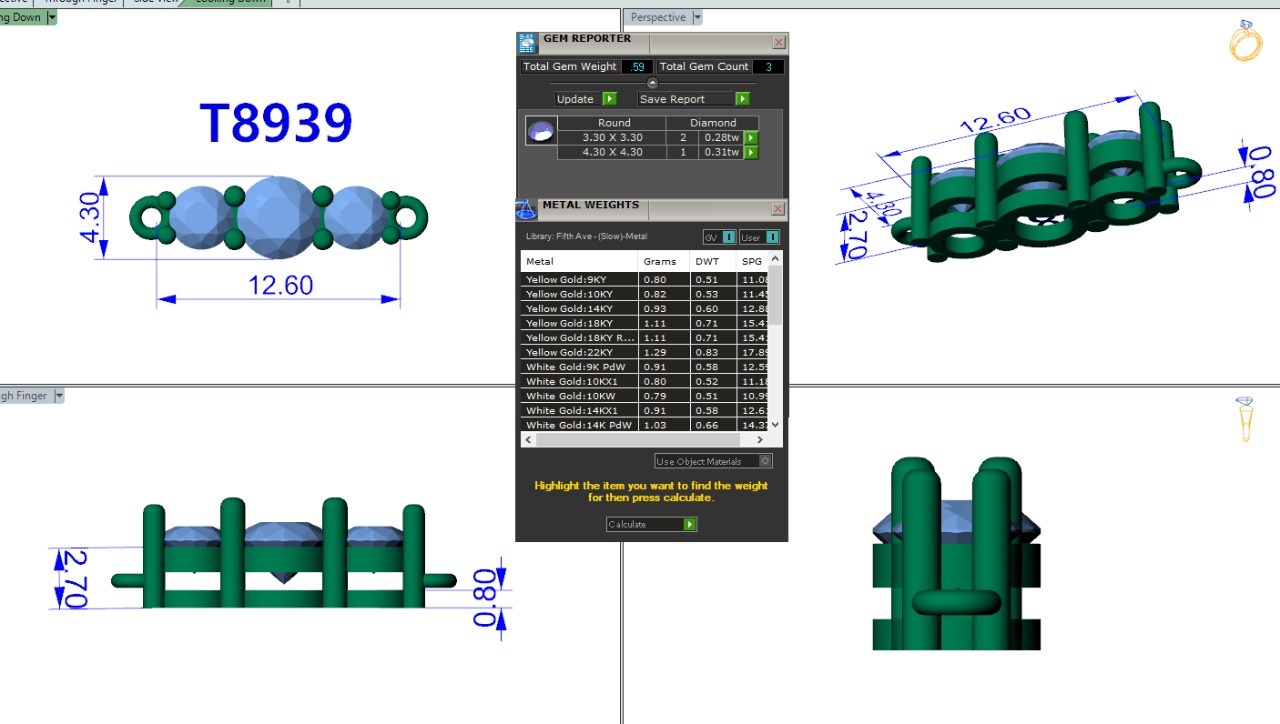
Task: Select the White Gold:14KX1 row
Action: tap(645, 410)
